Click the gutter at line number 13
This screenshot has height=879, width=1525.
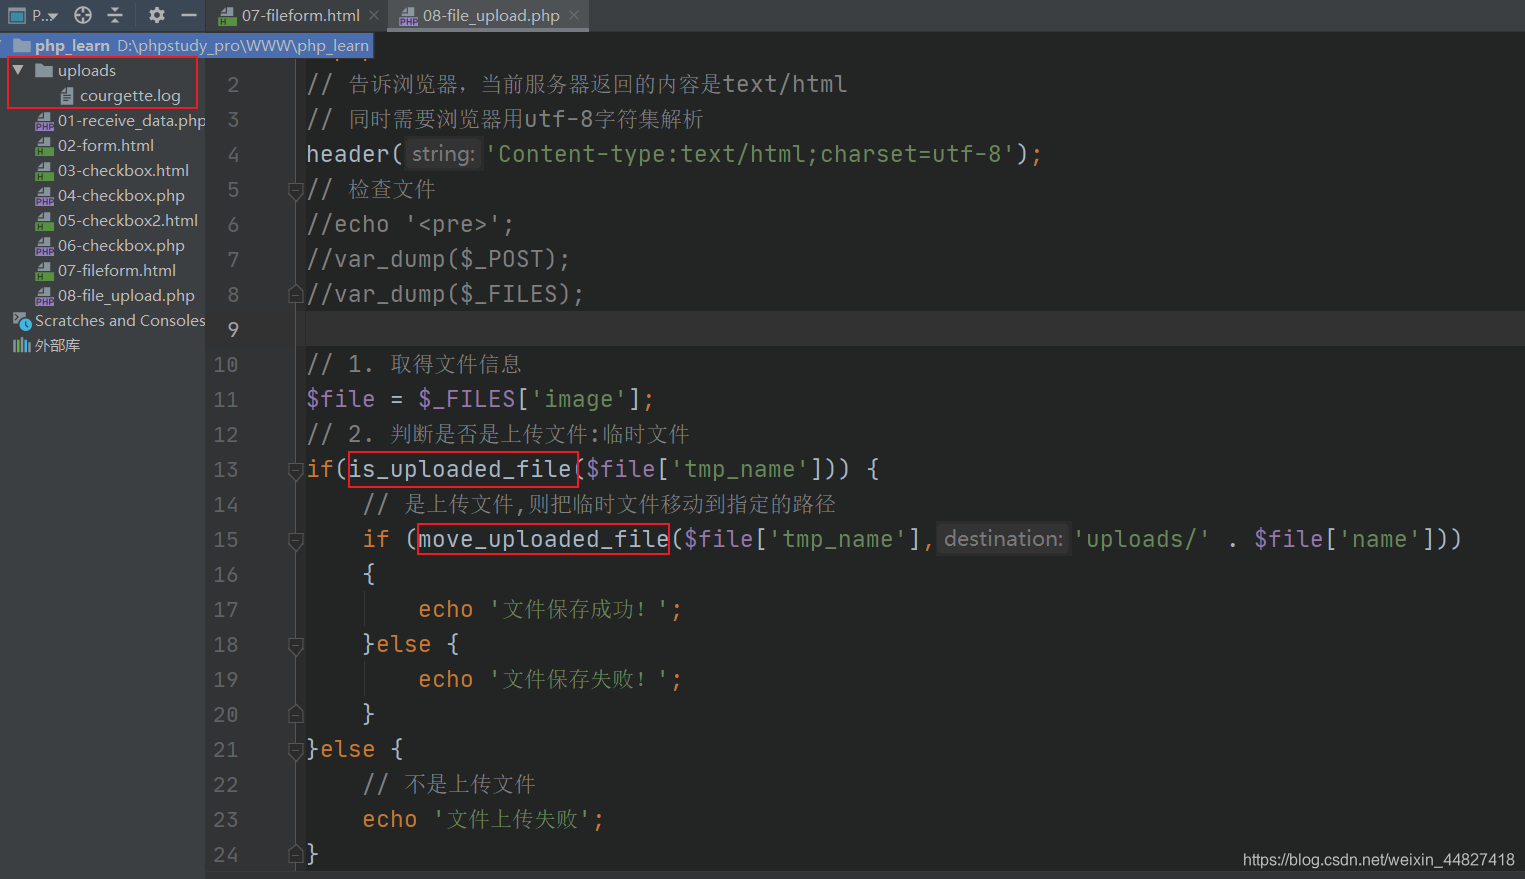point(226,469)
